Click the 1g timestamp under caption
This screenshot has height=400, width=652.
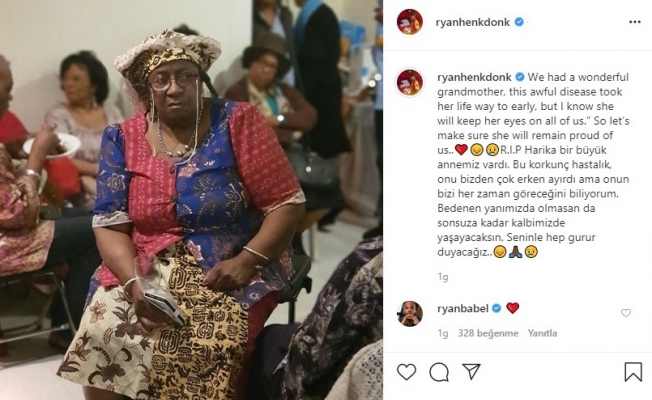[443, 277]
